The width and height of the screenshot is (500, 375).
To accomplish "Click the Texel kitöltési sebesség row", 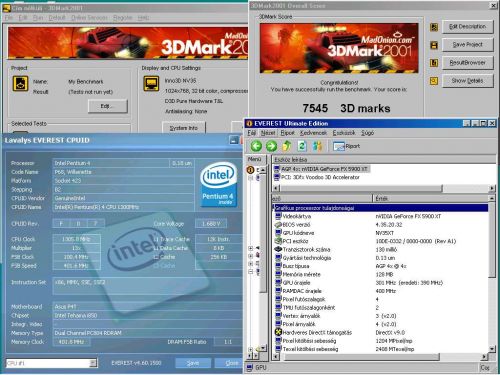I will 380,349.
